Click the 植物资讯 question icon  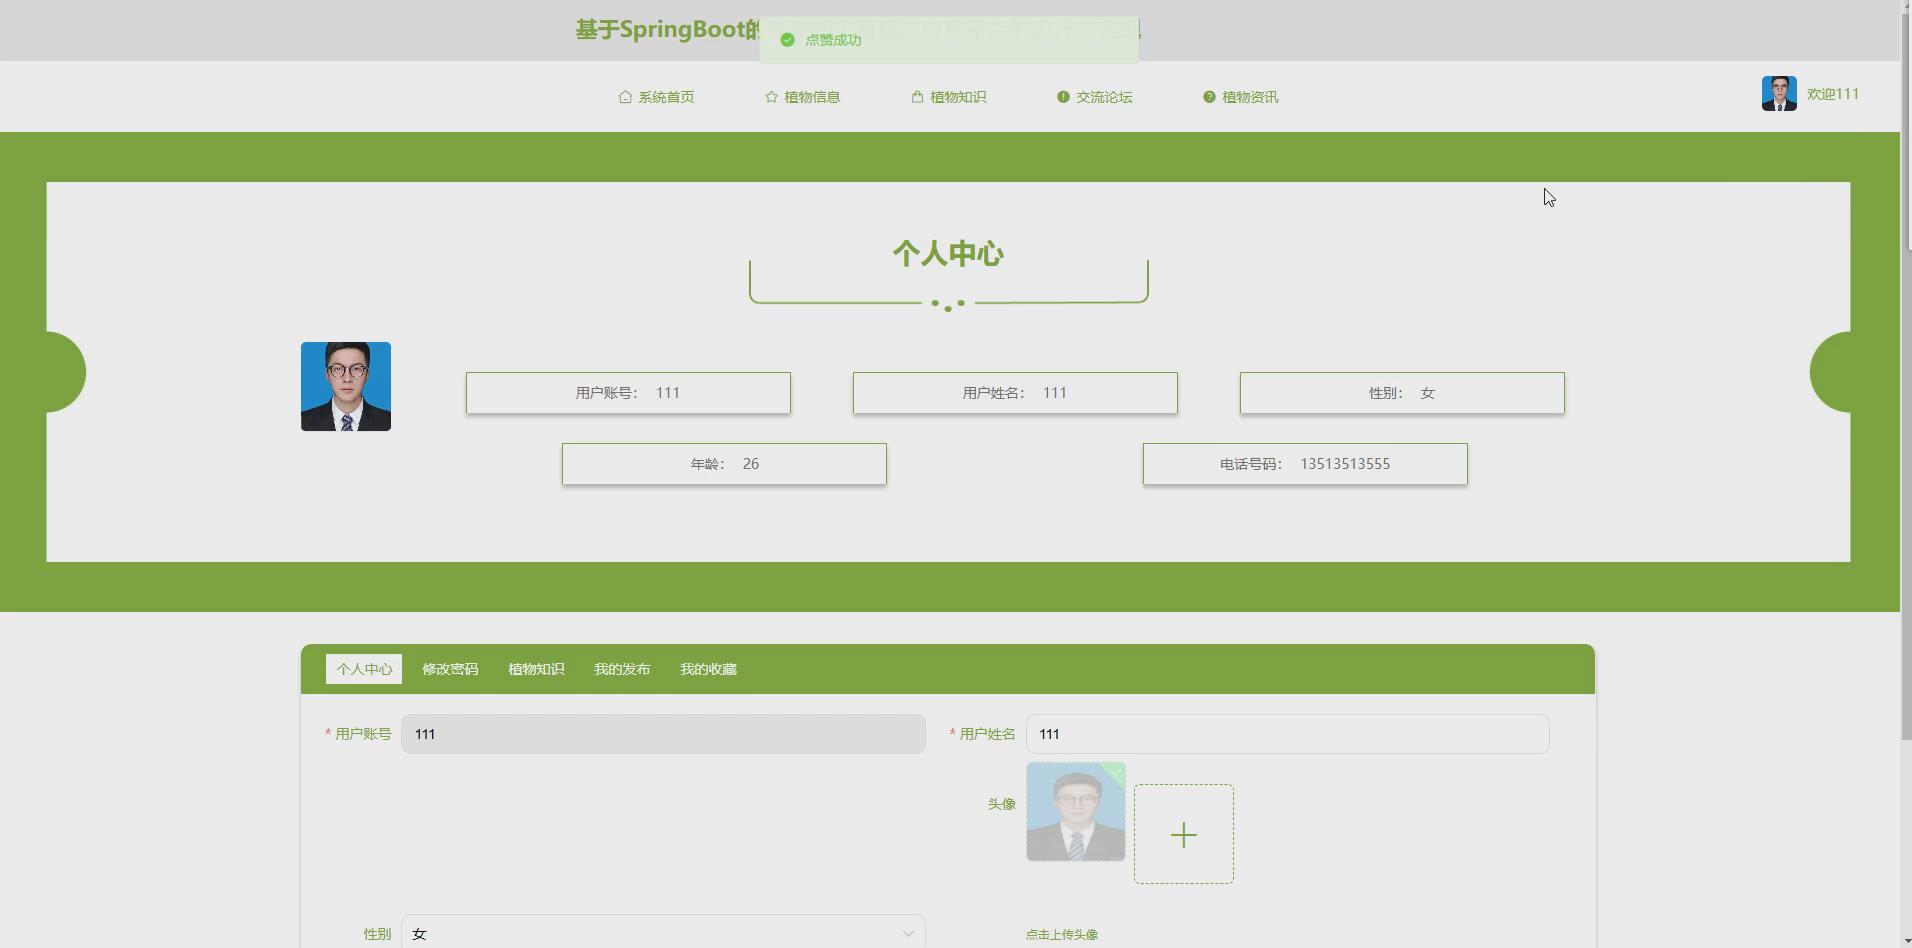point(1206,96)
